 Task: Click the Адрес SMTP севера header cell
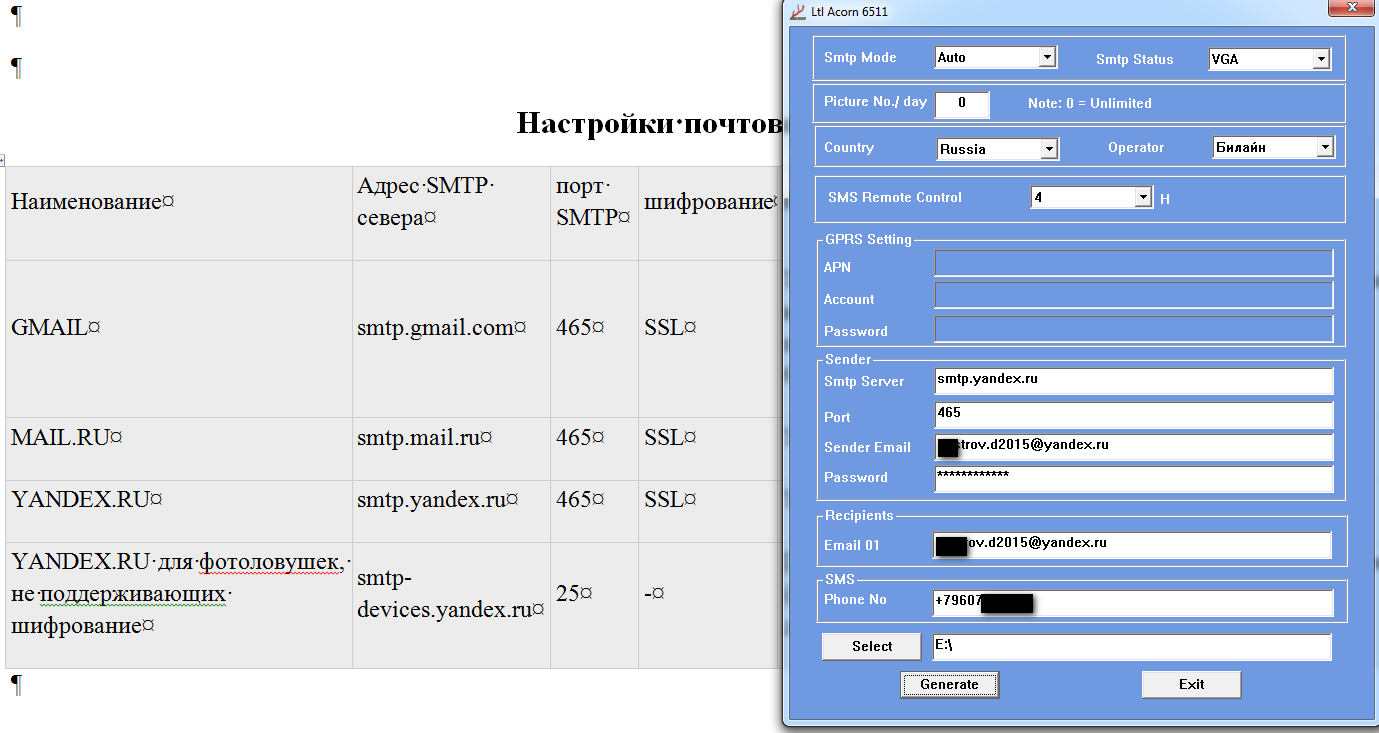click(x=451, y=214)
